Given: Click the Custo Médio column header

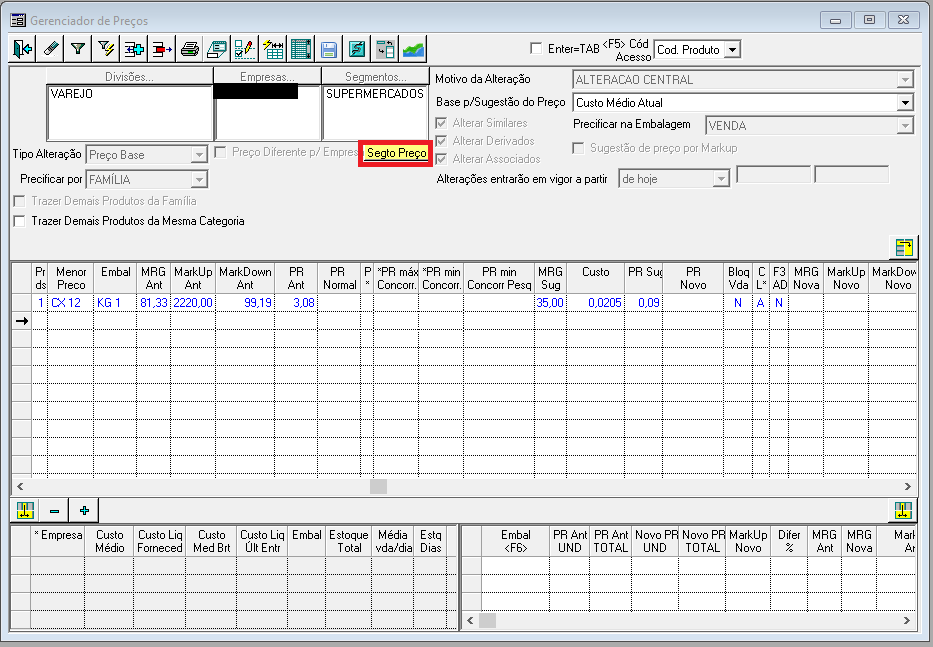Looking at the screenshot, I should tap(109, 541).
